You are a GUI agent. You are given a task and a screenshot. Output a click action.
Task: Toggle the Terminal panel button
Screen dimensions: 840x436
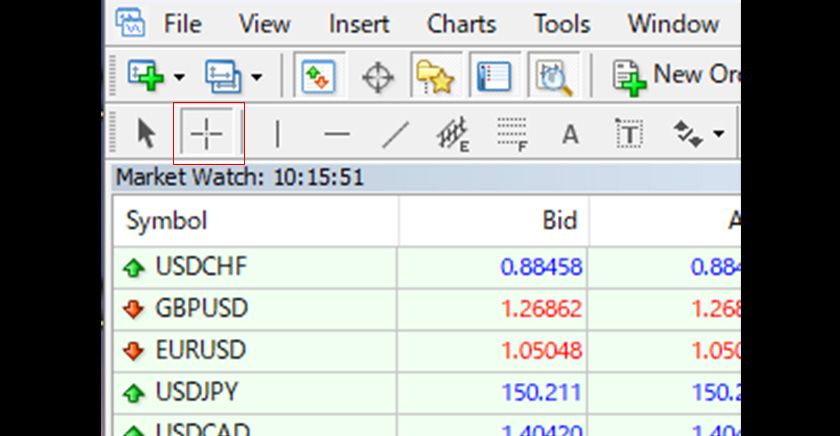tap(491, 77)
